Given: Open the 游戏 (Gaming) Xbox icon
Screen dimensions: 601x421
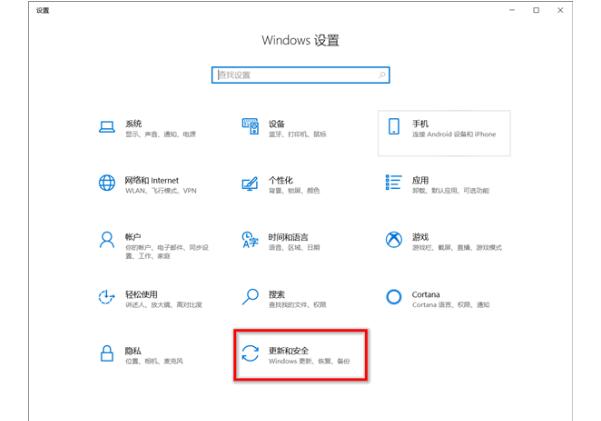Looking at the screenshot, I should 394,240.
